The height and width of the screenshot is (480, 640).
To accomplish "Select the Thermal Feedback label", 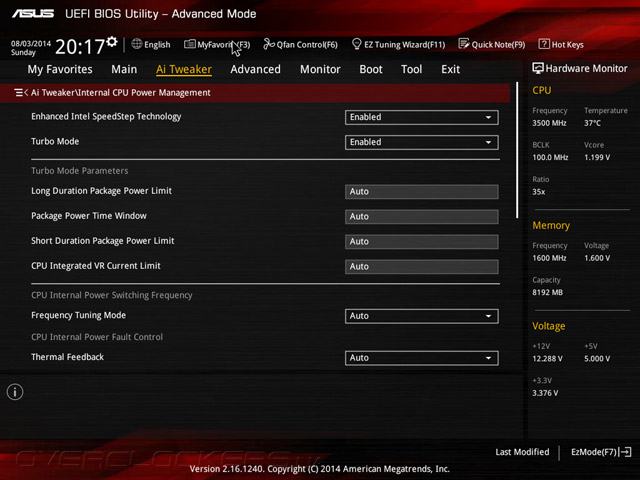I will (x=67, y=357).
